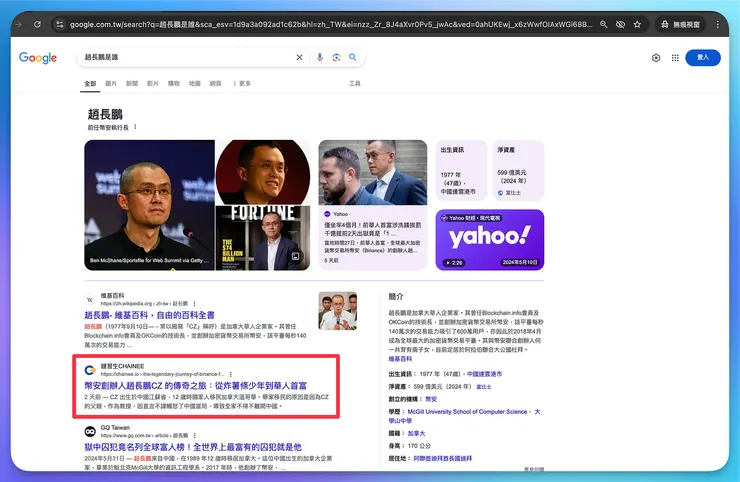Open 中國連雲港市 birthplace link in 簡介

pyautogui.click(x=484, y=374)
